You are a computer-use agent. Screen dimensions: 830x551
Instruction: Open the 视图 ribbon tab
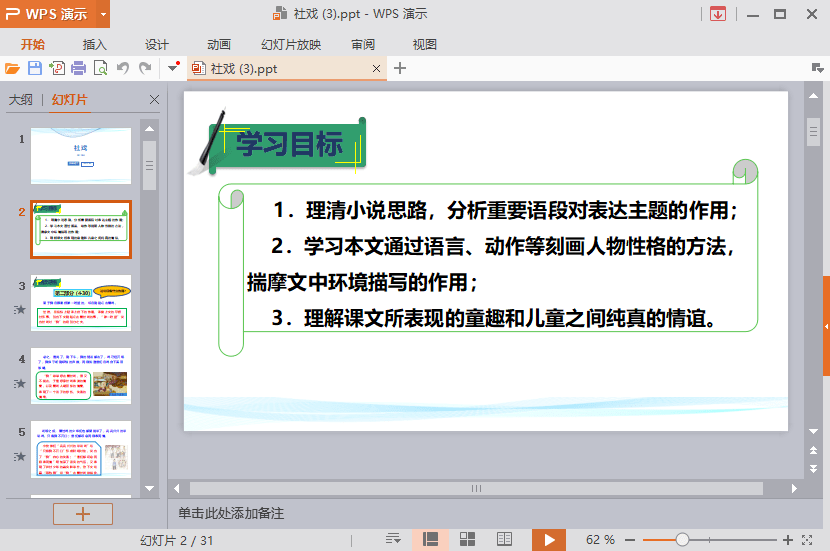pos(425,44)
